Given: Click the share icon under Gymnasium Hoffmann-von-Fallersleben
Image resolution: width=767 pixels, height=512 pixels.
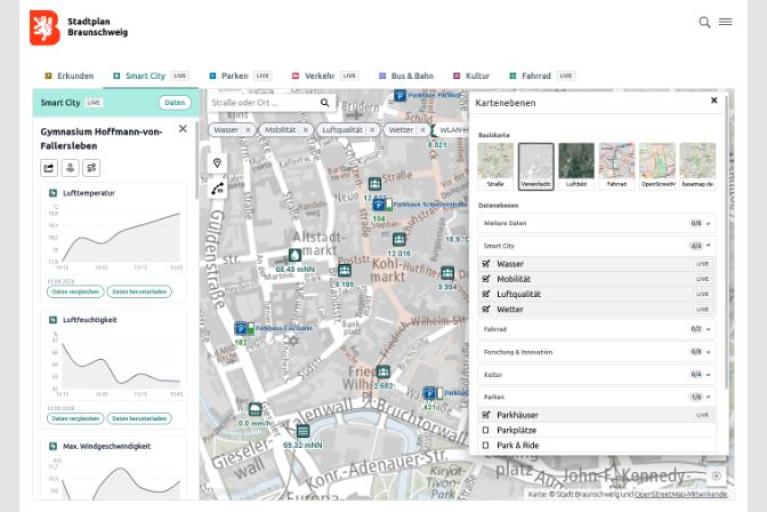Looking at the screenshot, I should coord(49,168).
